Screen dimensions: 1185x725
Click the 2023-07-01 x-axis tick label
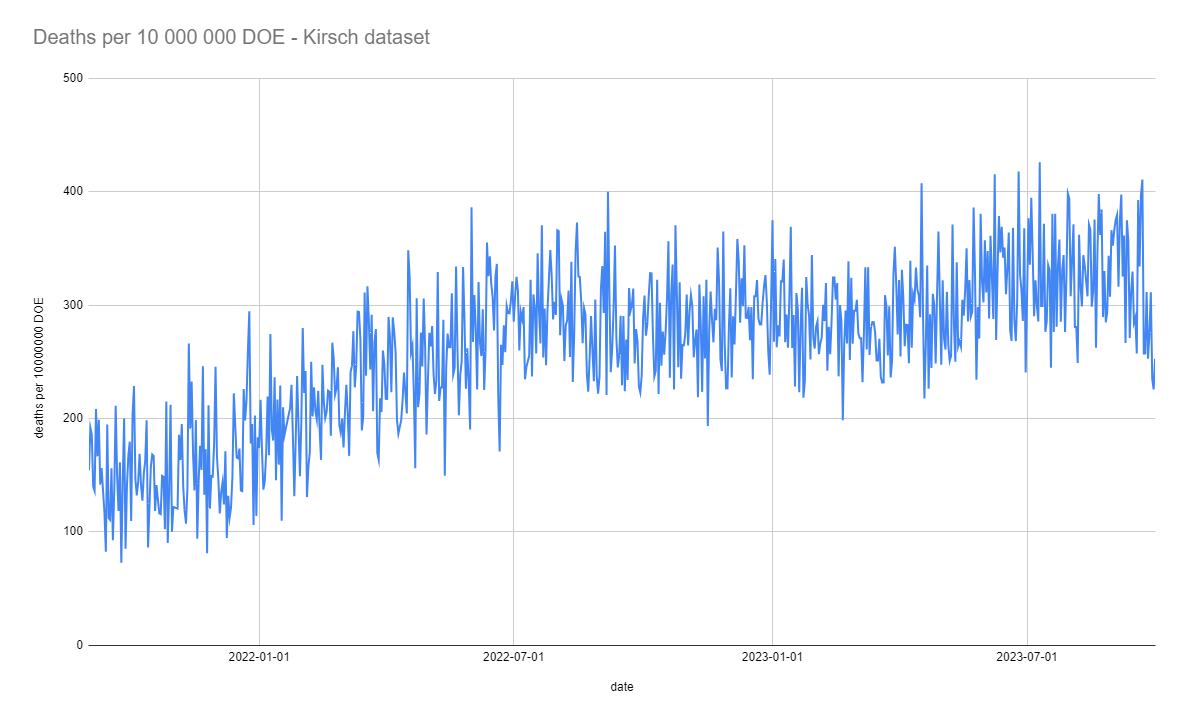pos(1028,657)
